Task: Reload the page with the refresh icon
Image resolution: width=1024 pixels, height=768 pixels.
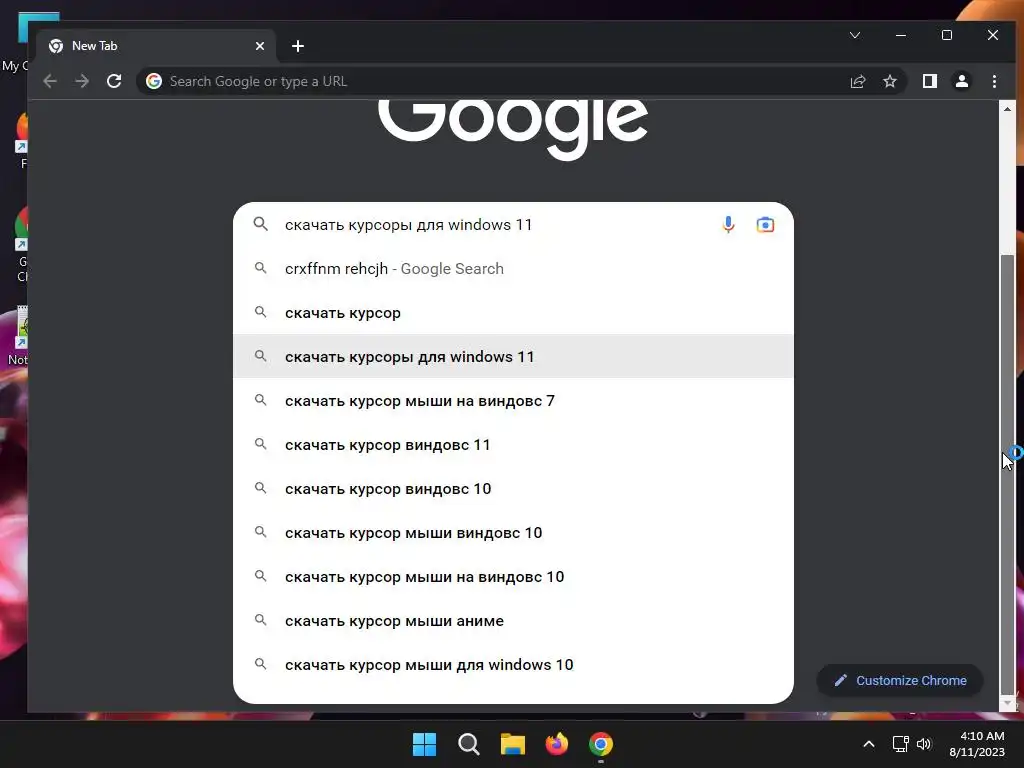Action: (x=114, y=81)
